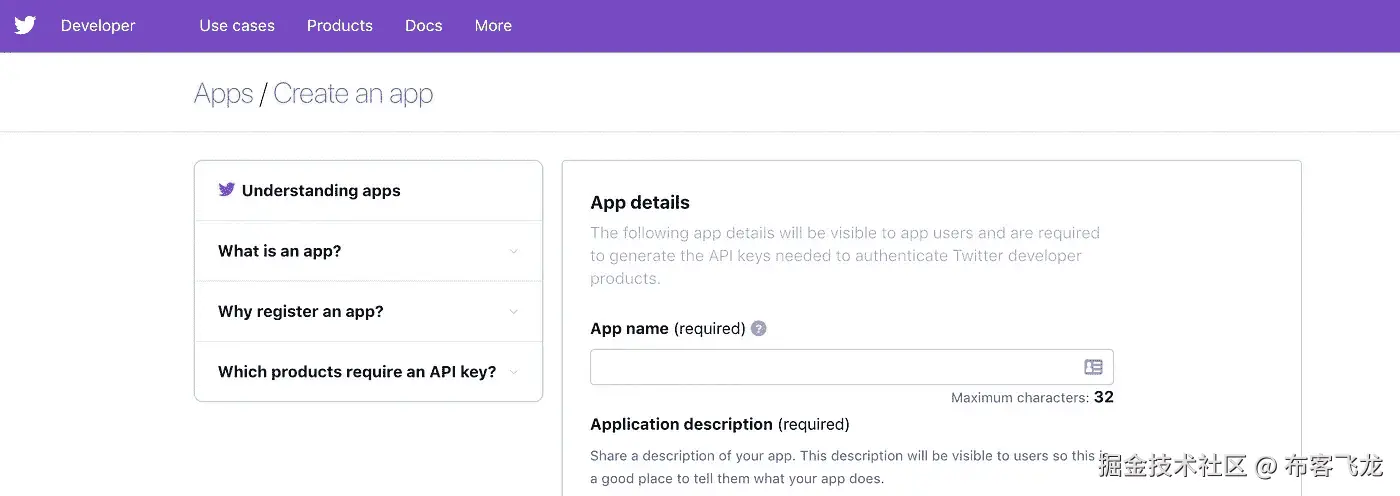1400x496 pixels.
Task: Select the "Understanding apps" panel heading
Action: [321, 191]
